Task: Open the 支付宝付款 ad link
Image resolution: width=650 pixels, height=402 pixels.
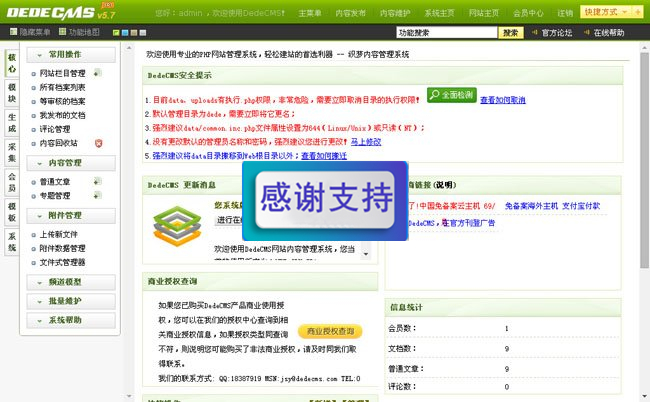Action: point(581,206)
